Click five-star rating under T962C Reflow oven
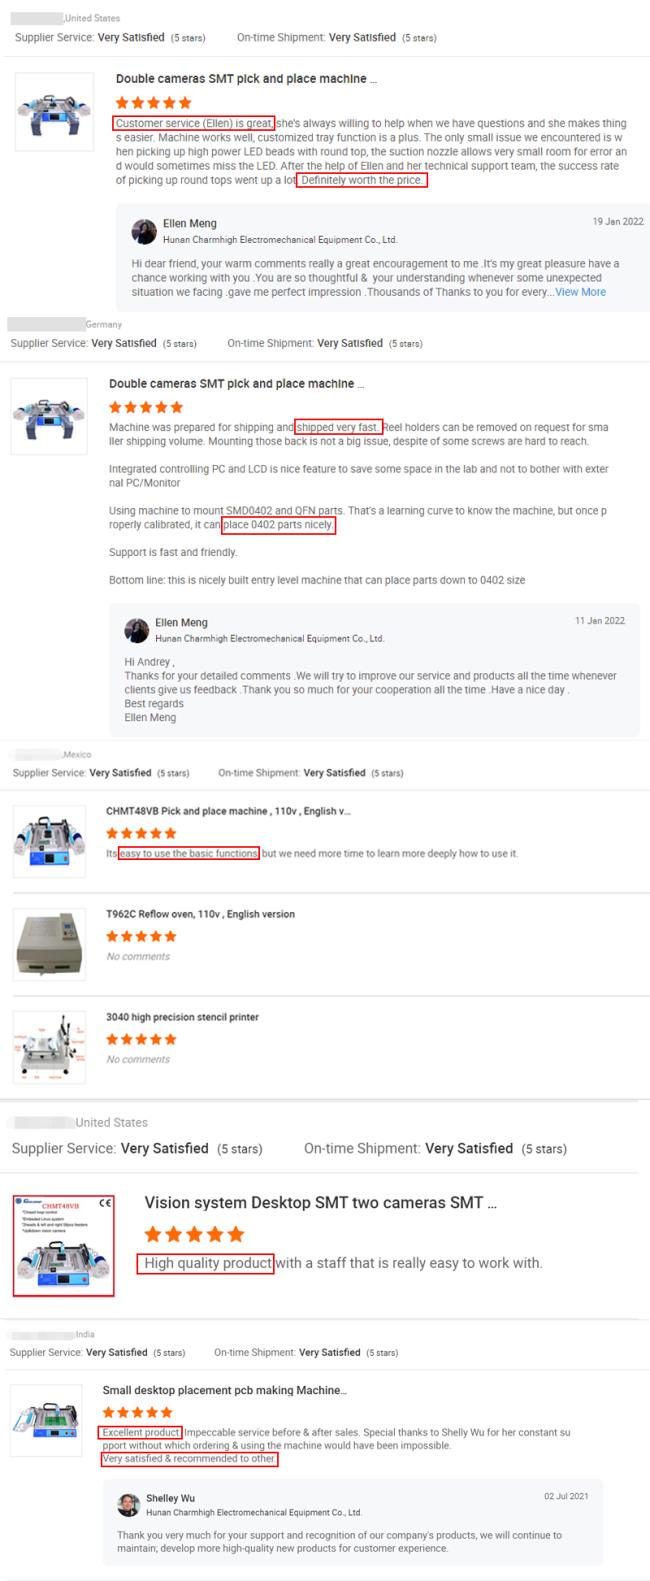 141,936
